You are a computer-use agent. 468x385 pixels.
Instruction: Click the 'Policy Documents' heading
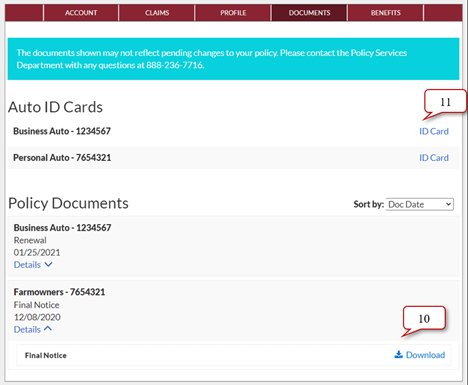click(x=68, y=203)
